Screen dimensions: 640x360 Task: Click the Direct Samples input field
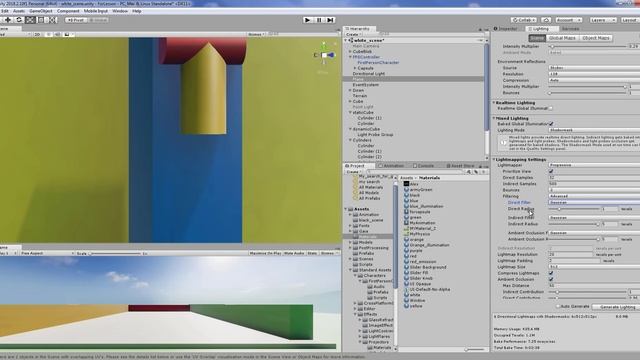tap(594, 178)
